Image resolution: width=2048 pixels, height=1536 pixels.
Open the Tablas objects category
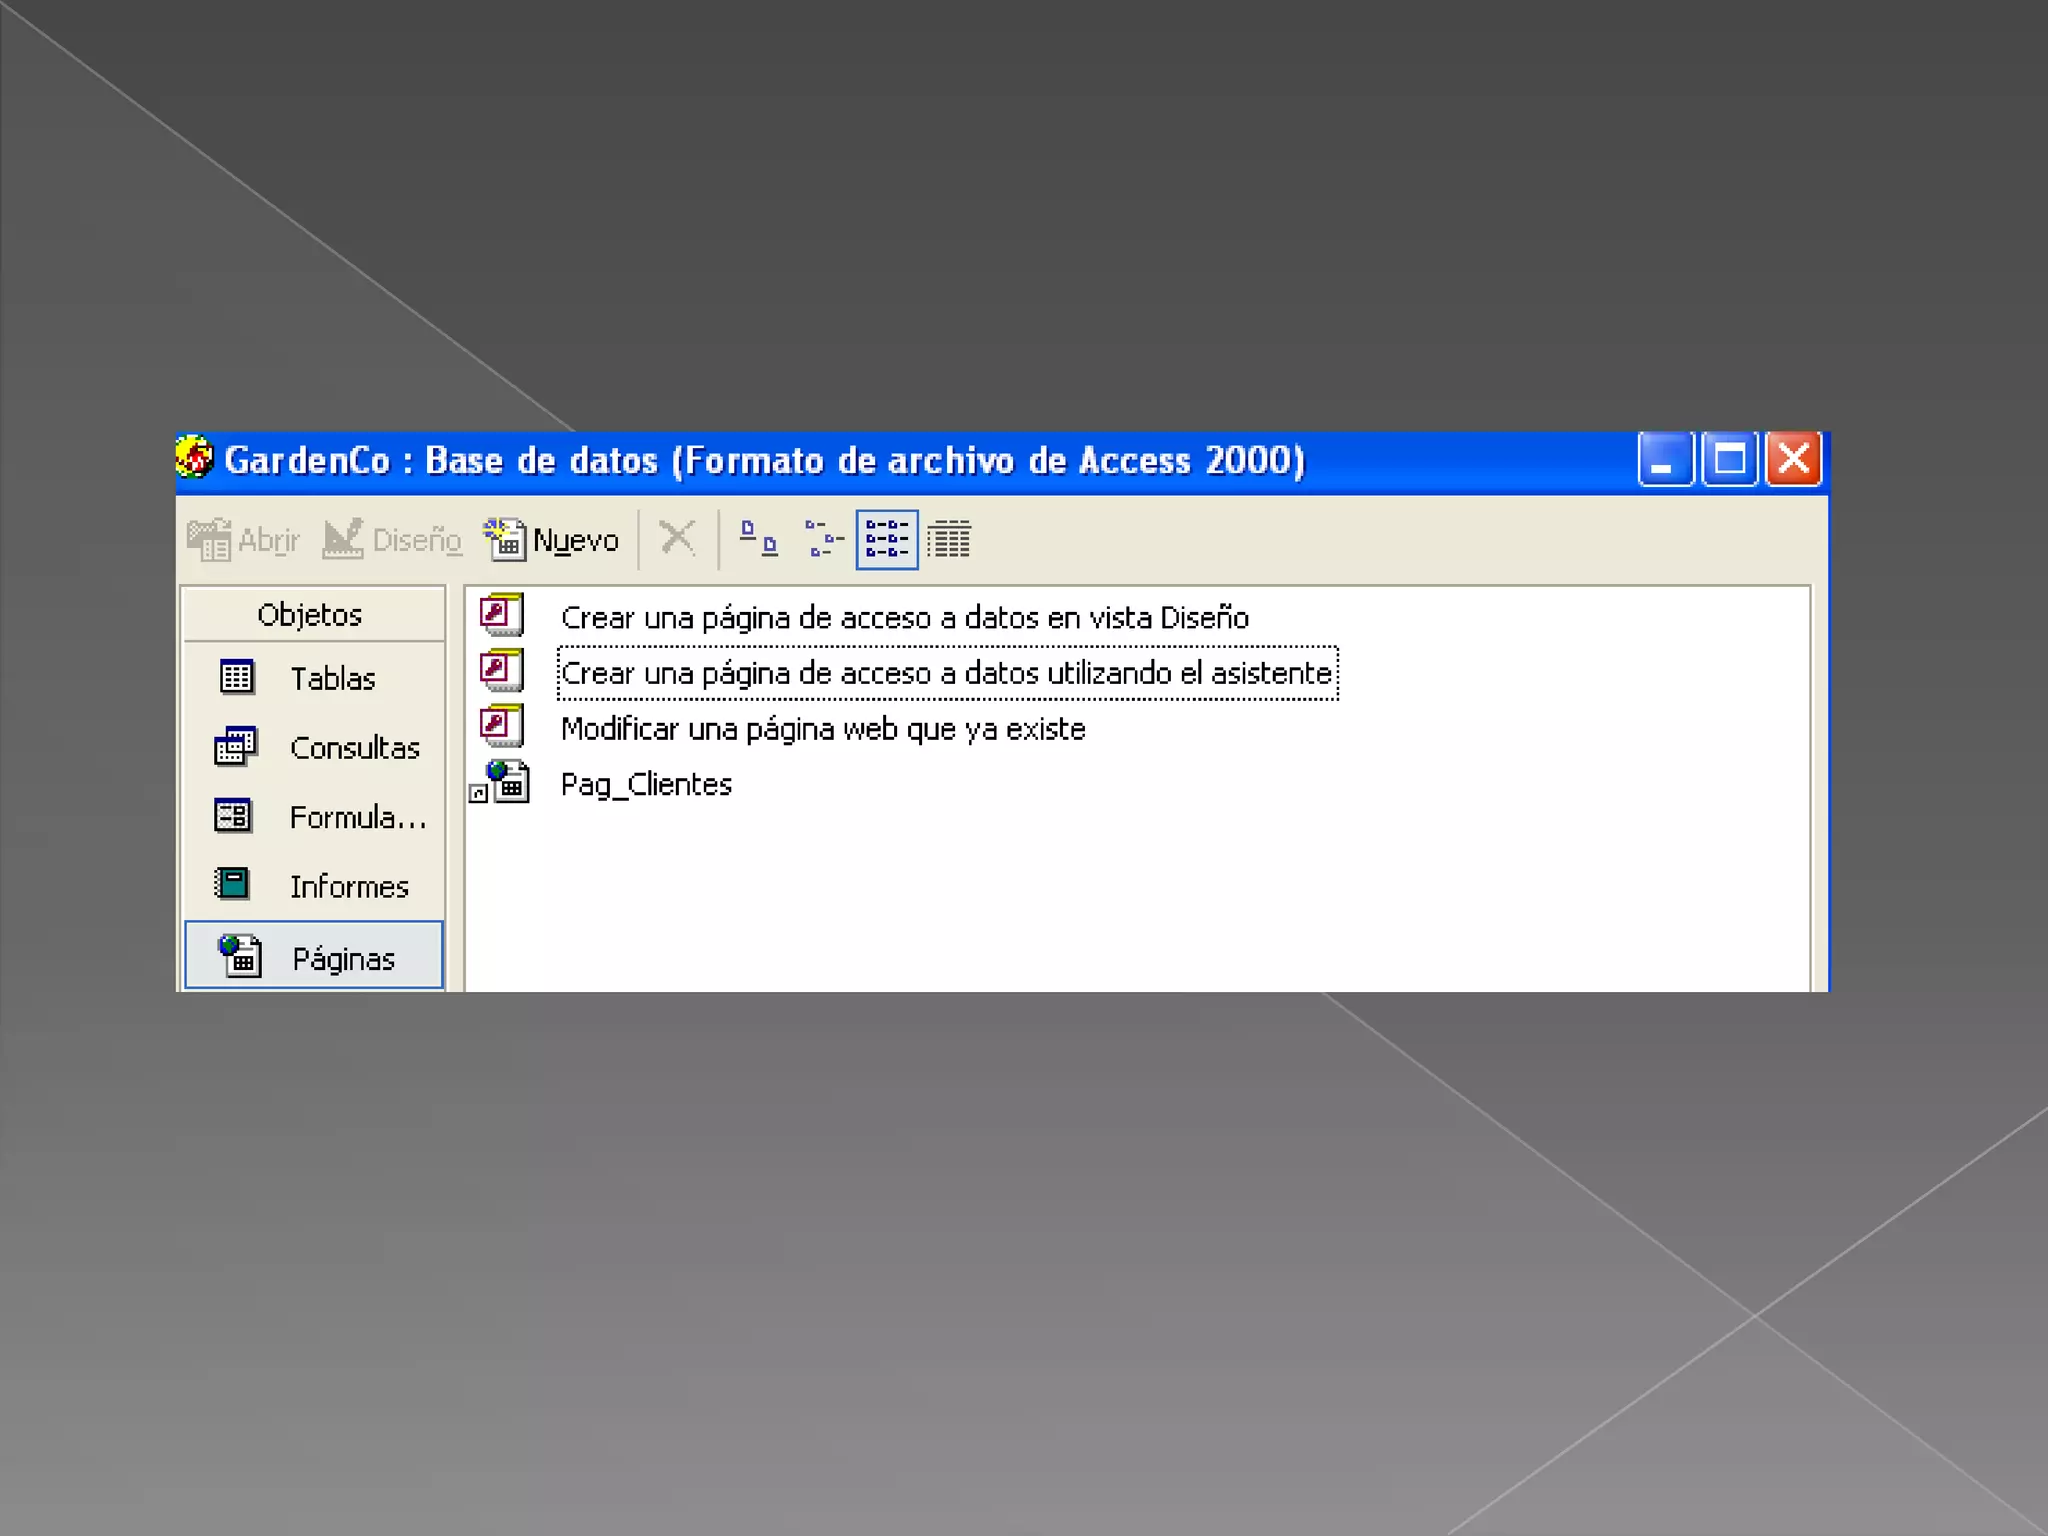tap(314, 678)
